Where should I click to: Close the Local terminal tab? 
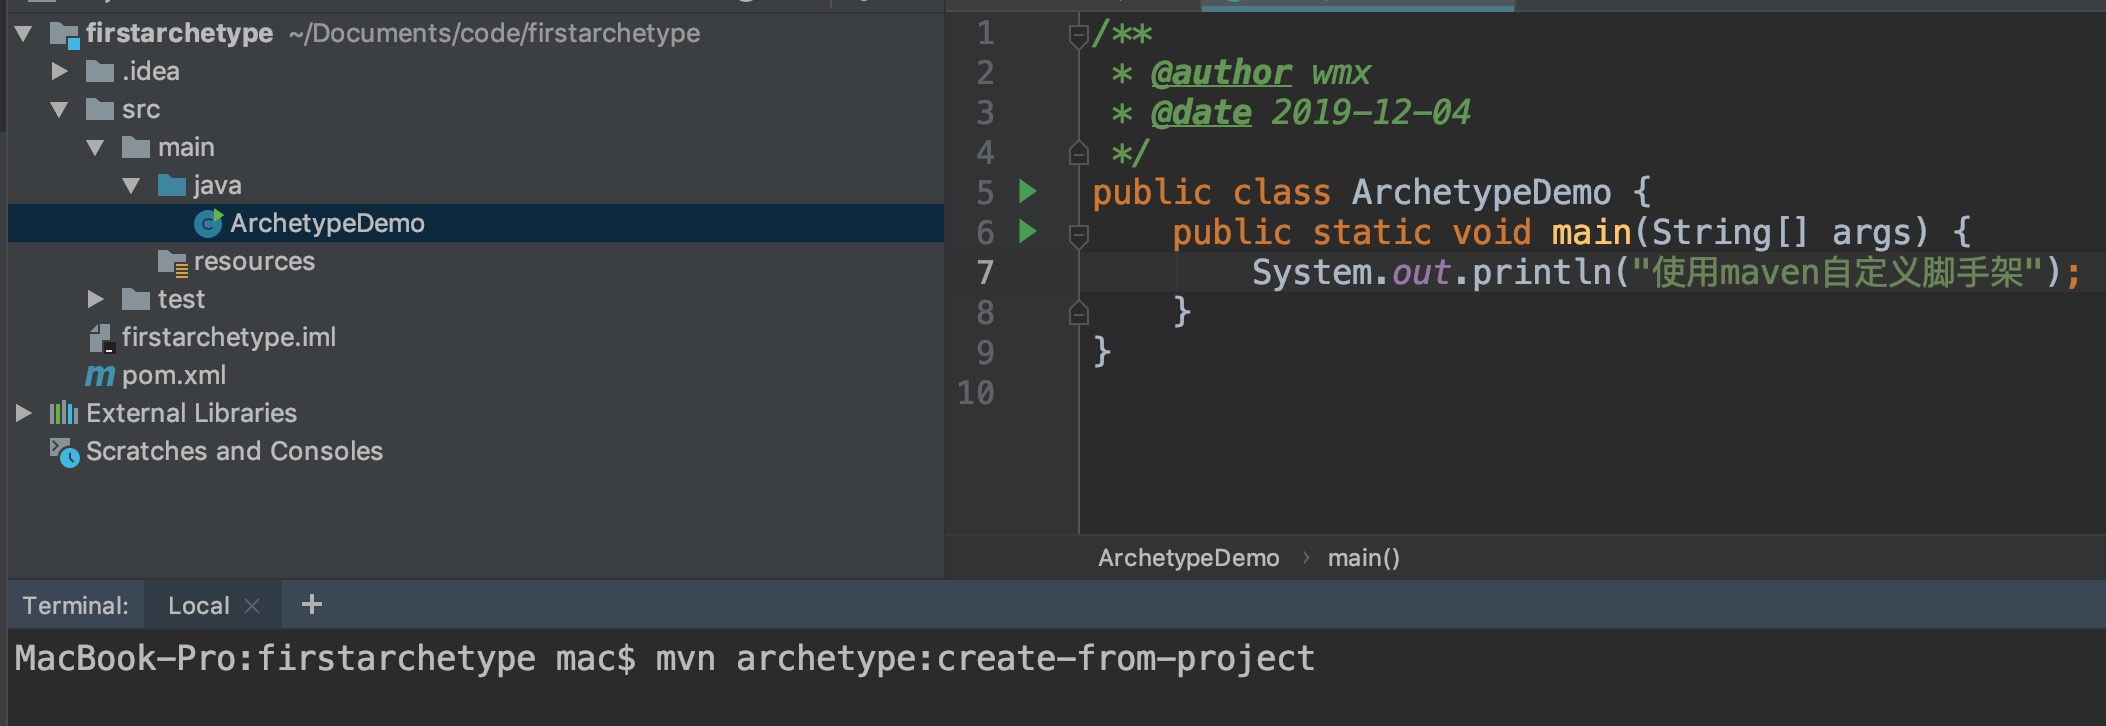pyautogui.click(x=252, y=606)
